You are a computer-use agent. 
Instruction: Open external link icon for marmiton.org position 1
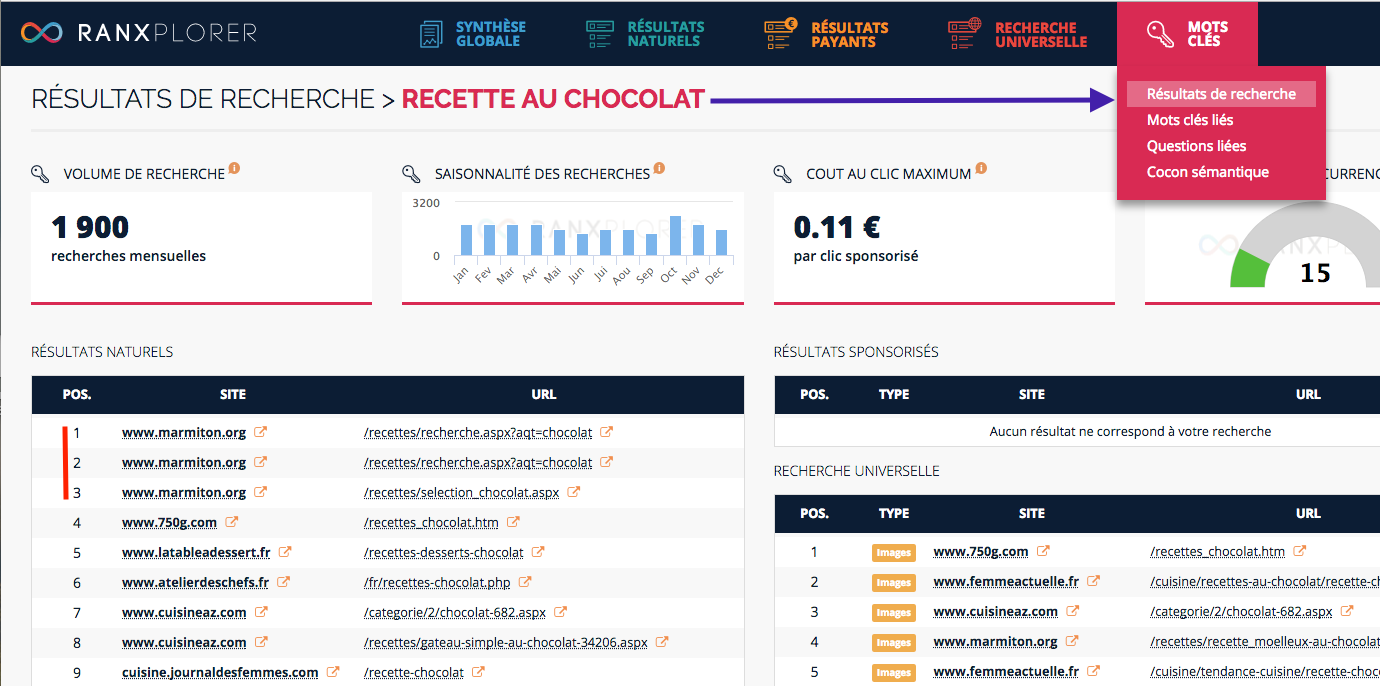coord(260,432)
